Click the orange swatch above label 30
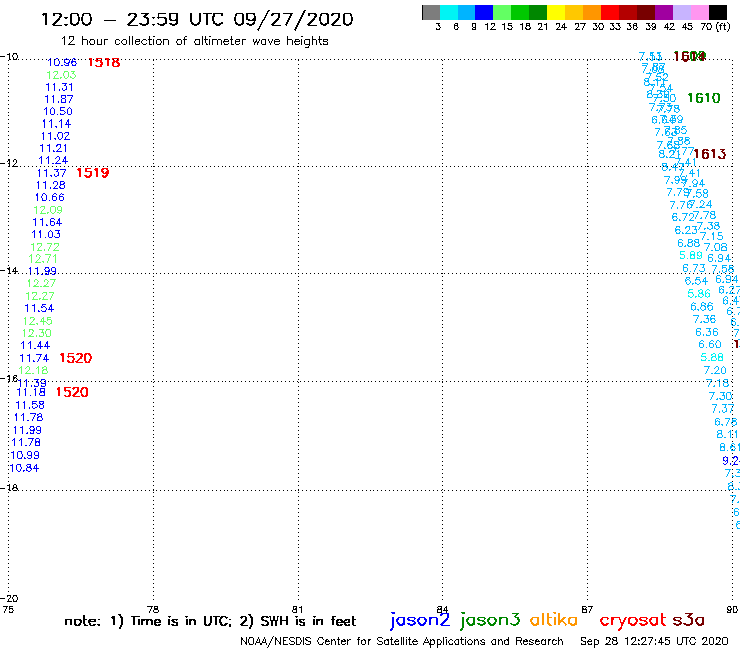Viewport: 740px width, 650px height. (x=592, y=12)
